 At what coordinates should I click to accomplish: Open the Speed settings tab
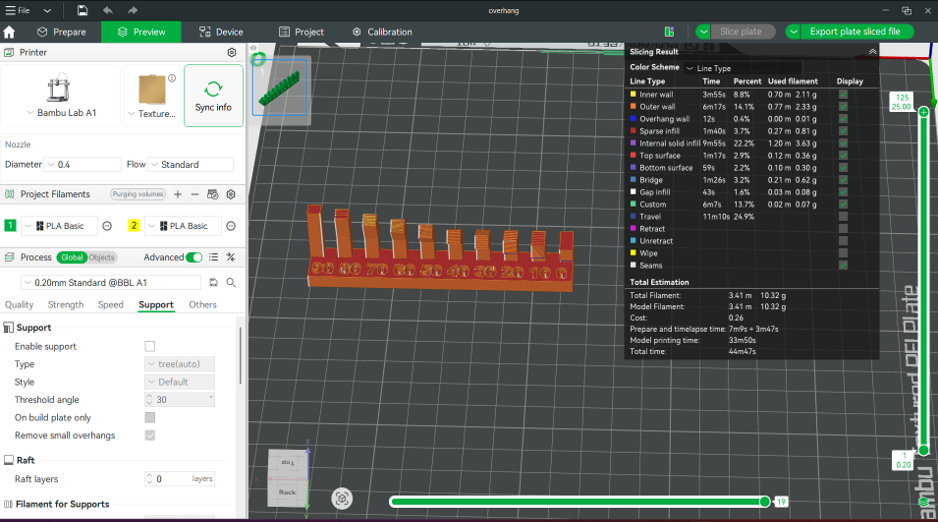(x=111, y=304)
